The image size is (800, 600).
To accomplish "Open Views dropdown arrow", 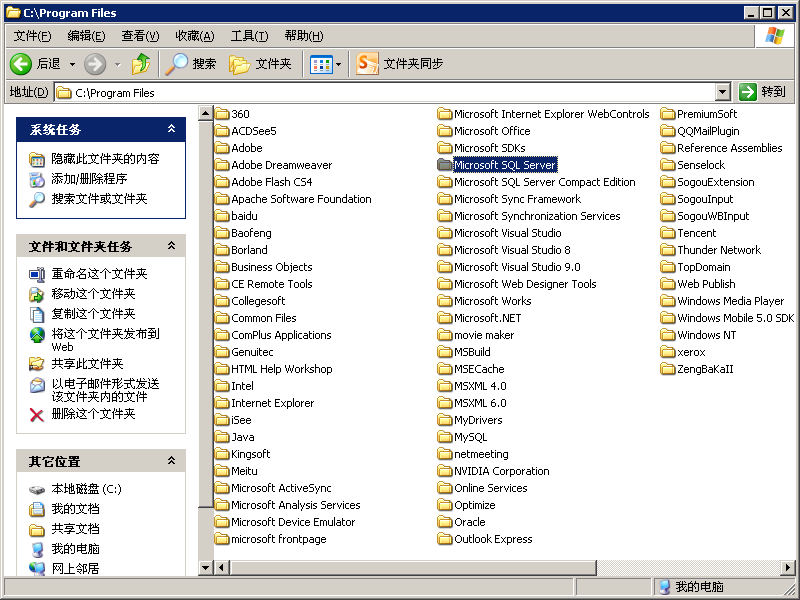I will (338, 65).
